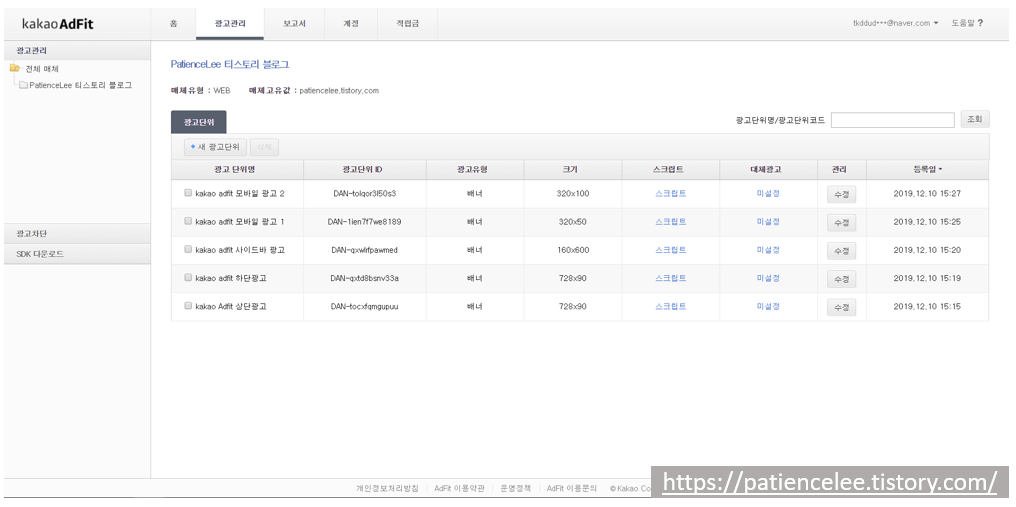The height and width of the screenshot is (507, 1016).
Task: Click the disabled 삭제 button
Action: pyautogui.click(x=264, y=147)
